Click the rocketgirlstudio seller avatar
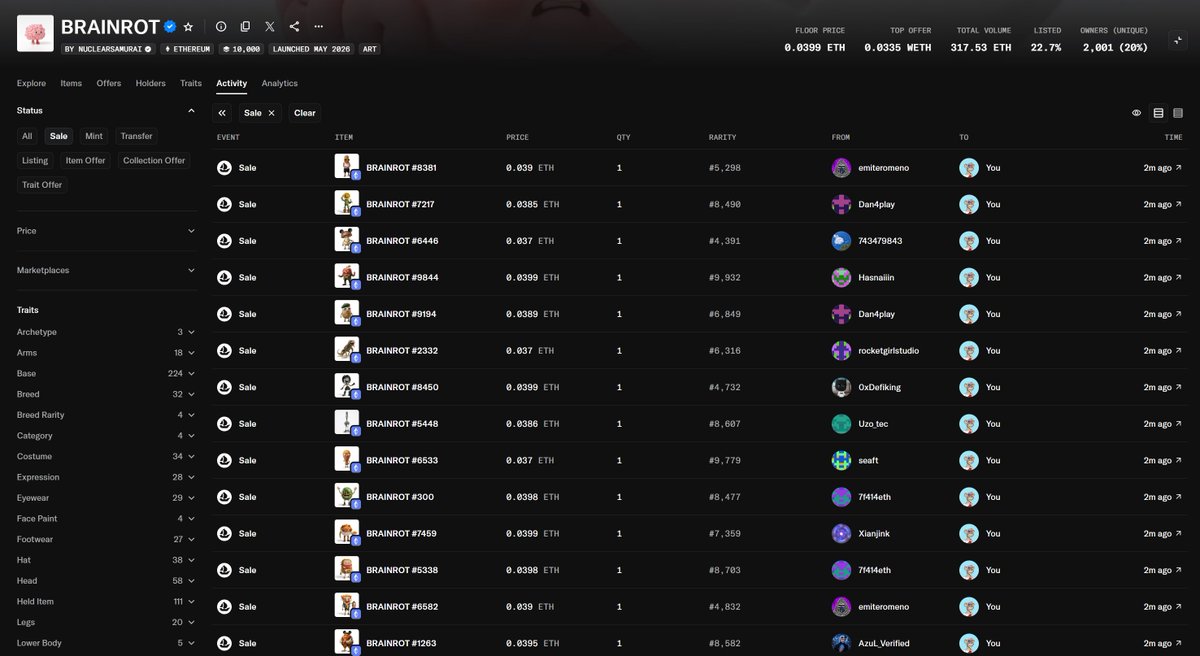The width and height of the screenshot is (1200, 656). pyautogui.click(x=841, y=351)
